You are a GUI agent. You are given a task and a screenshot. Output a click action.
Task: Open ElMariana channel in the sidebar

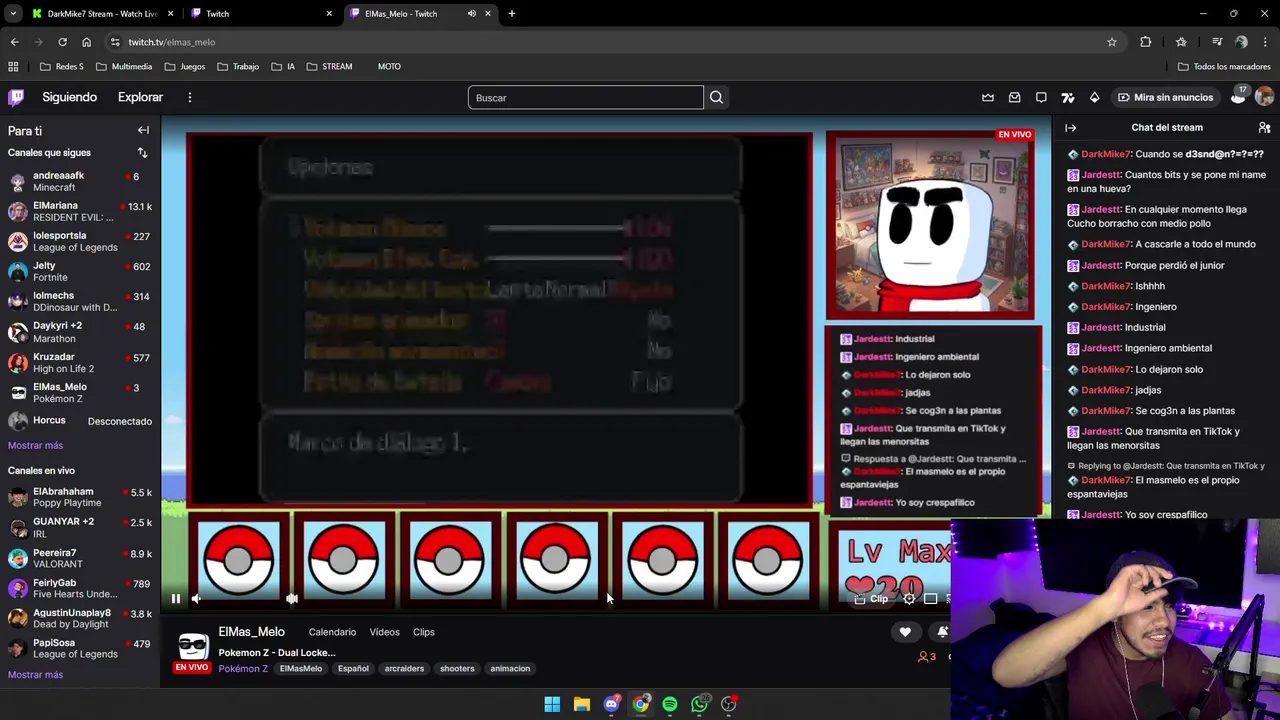(x=80, y=211)
